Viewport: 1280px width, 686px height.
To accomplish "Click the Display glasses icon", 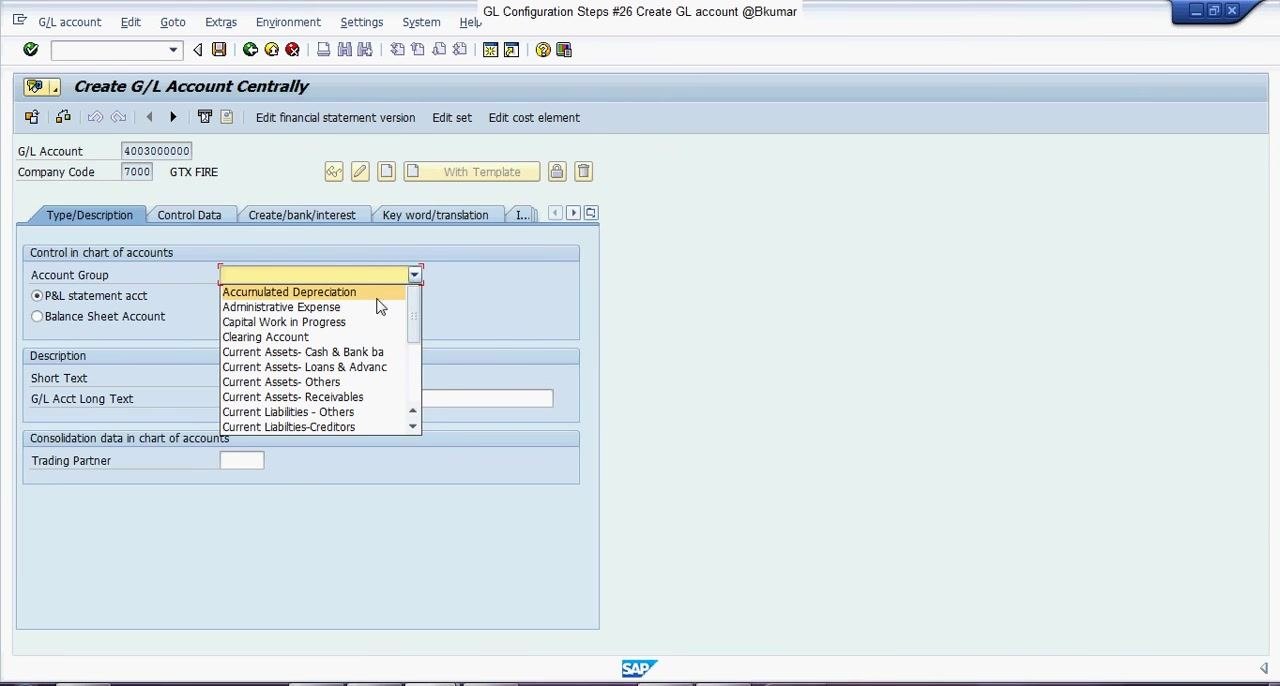I will coord(334,172).
